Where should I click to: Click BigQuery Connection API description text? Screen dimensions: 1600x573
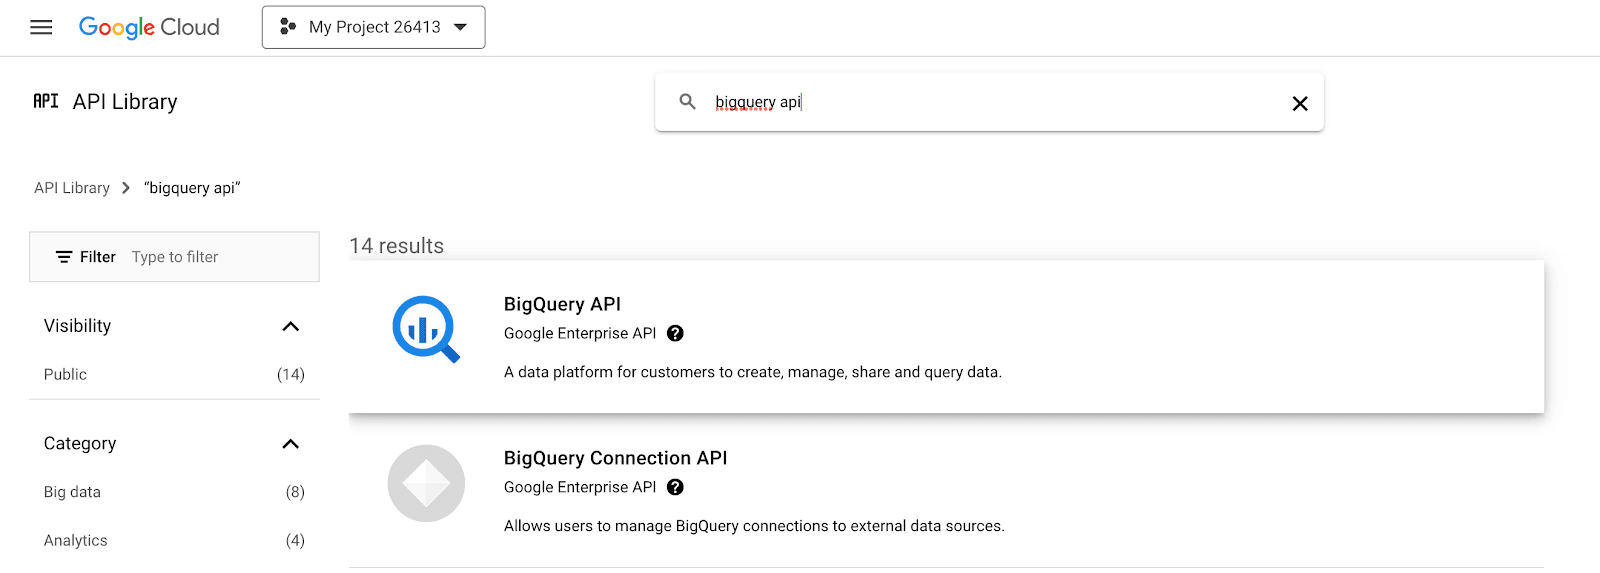pos(754,526)
